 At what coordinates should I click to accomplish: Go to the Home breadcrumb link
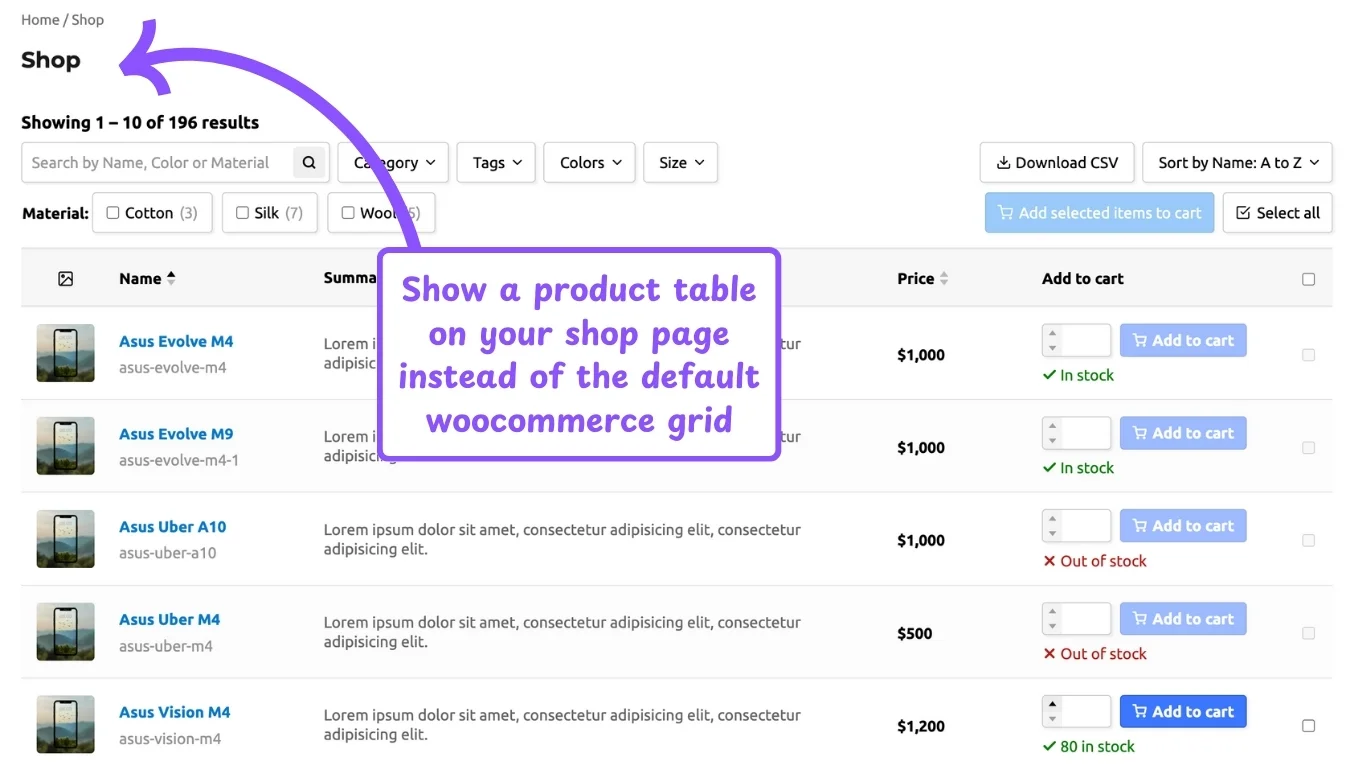(x=40, y=19)
